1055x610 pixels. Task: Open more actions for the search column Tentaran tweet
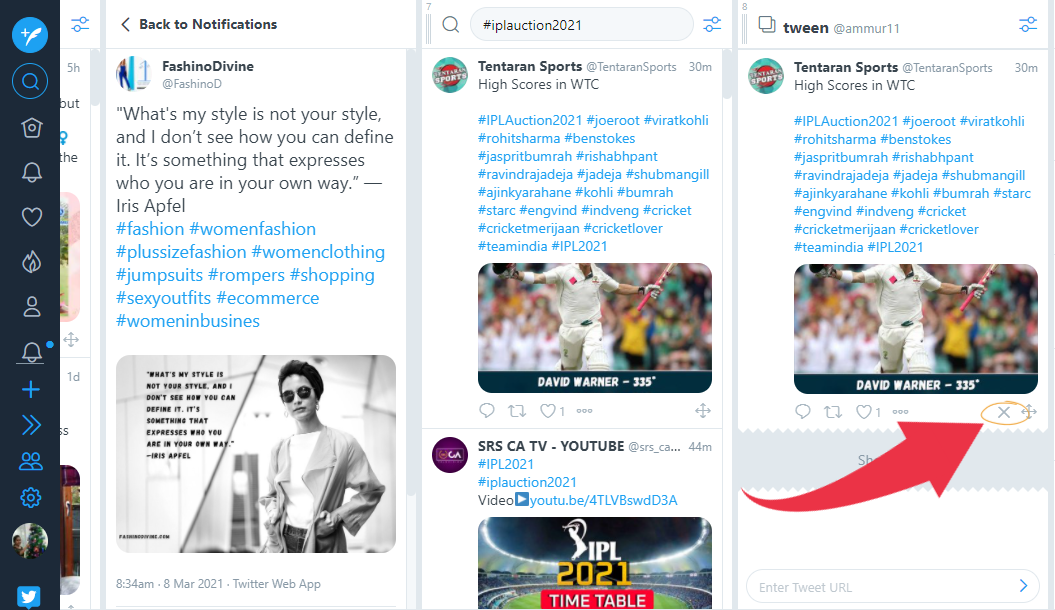pos(584,410)
